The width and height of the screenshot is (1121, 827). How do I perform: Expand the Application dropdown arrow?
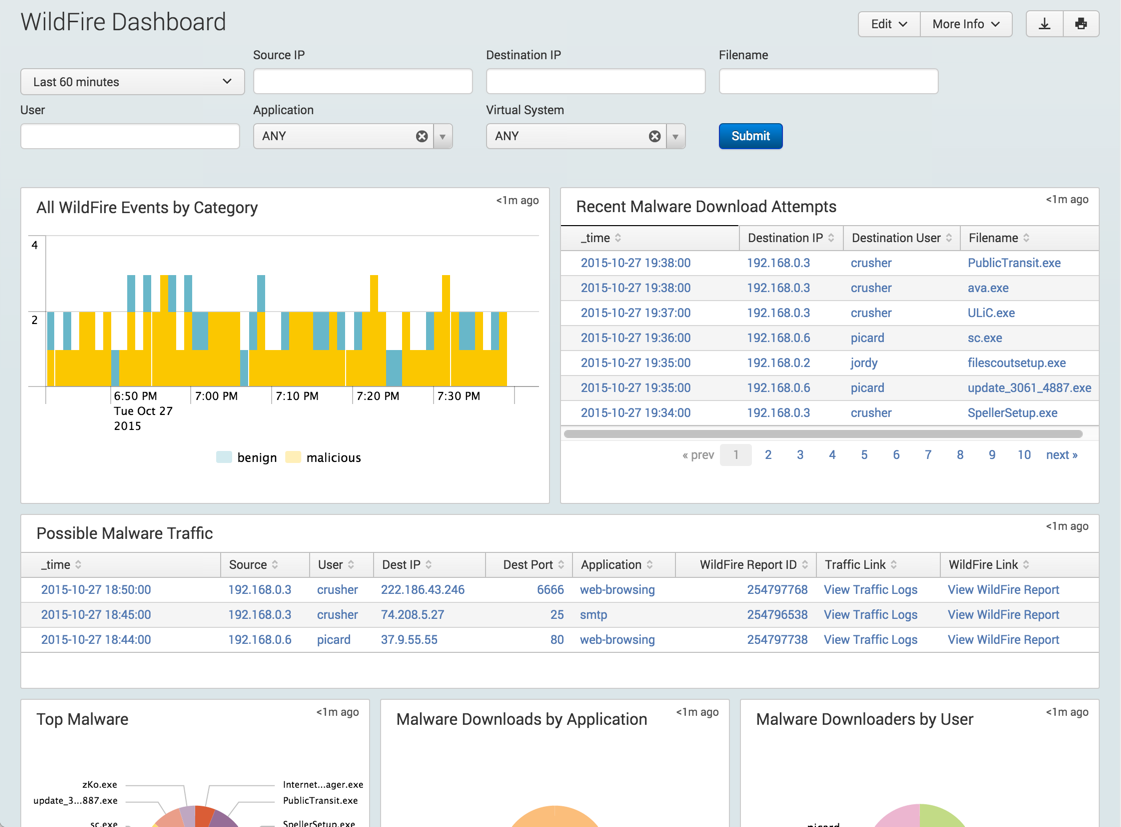point(443,136)
